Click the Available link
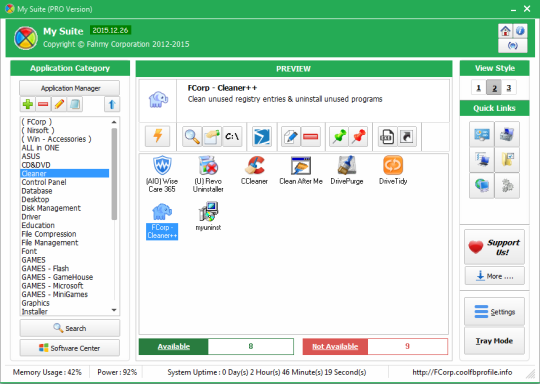This screenshot has width=540, height=384. 174,346
